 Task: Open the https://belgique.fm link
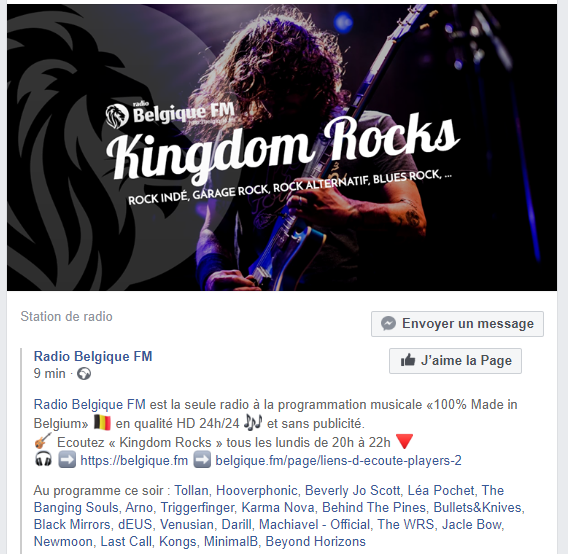pos(134,461)
